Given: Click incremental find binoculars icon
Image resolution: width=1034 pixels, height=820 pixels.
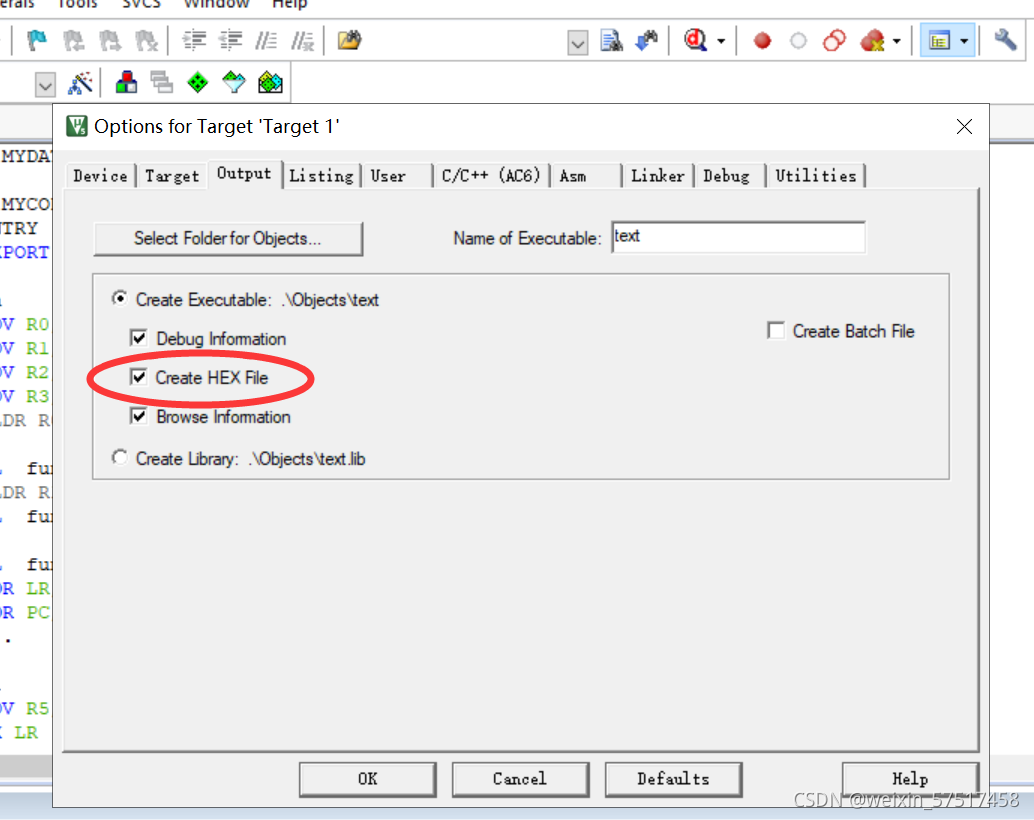Looking at the screenshot, I should (x=647, y=41).
